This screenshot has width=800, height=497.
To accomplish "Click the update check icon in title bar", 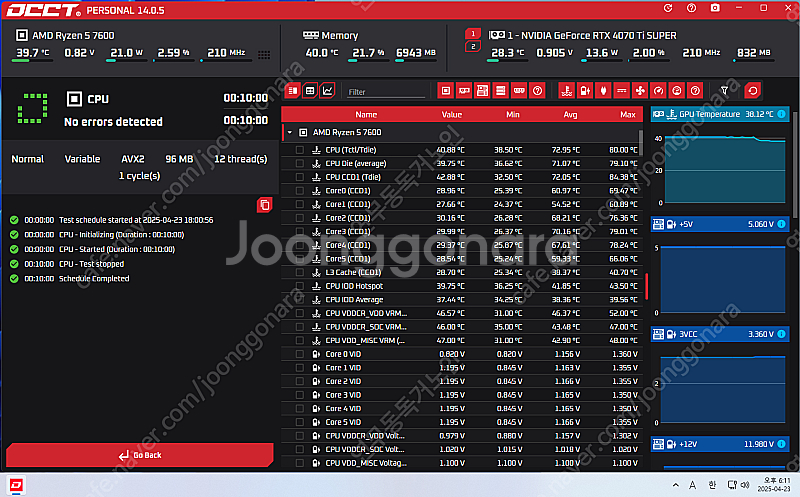I will 668,8.
